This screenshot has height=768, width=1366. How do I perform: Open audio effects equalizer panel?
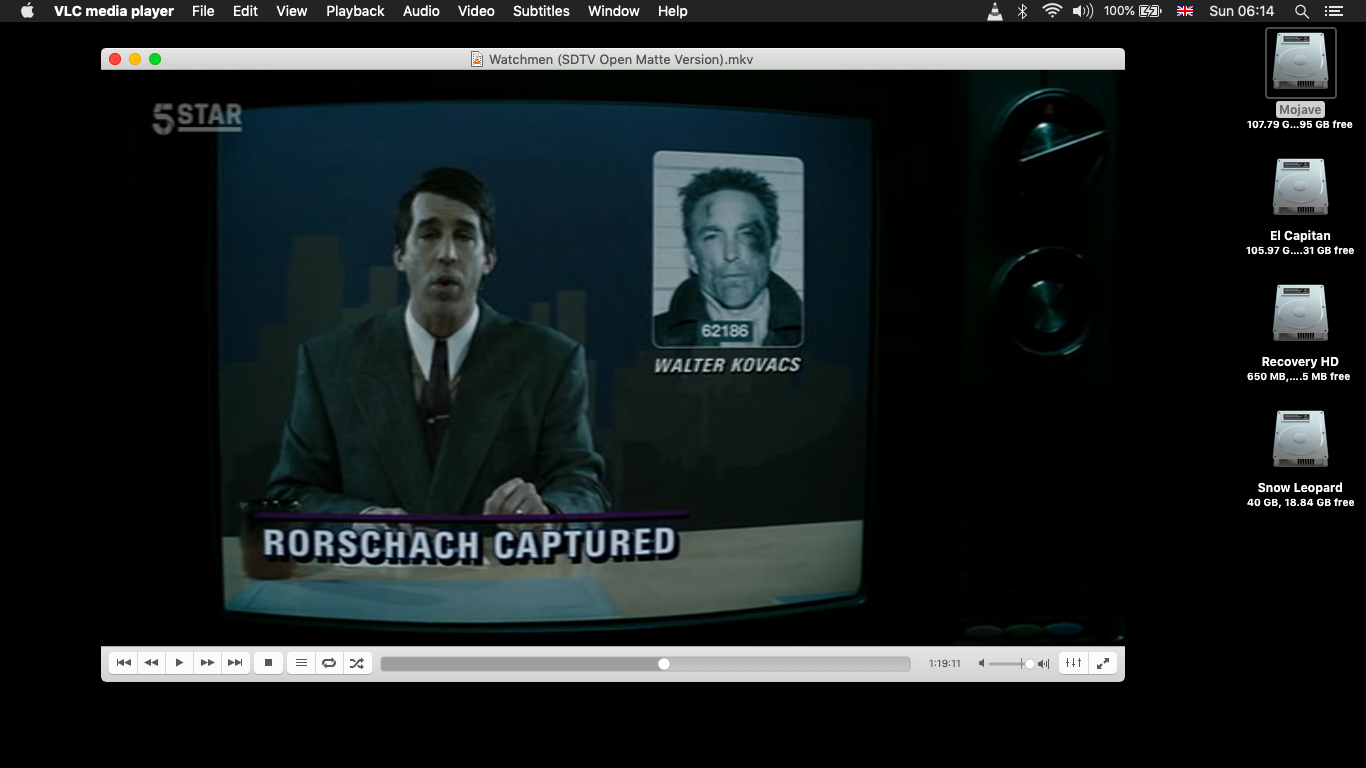[1073, 663]
